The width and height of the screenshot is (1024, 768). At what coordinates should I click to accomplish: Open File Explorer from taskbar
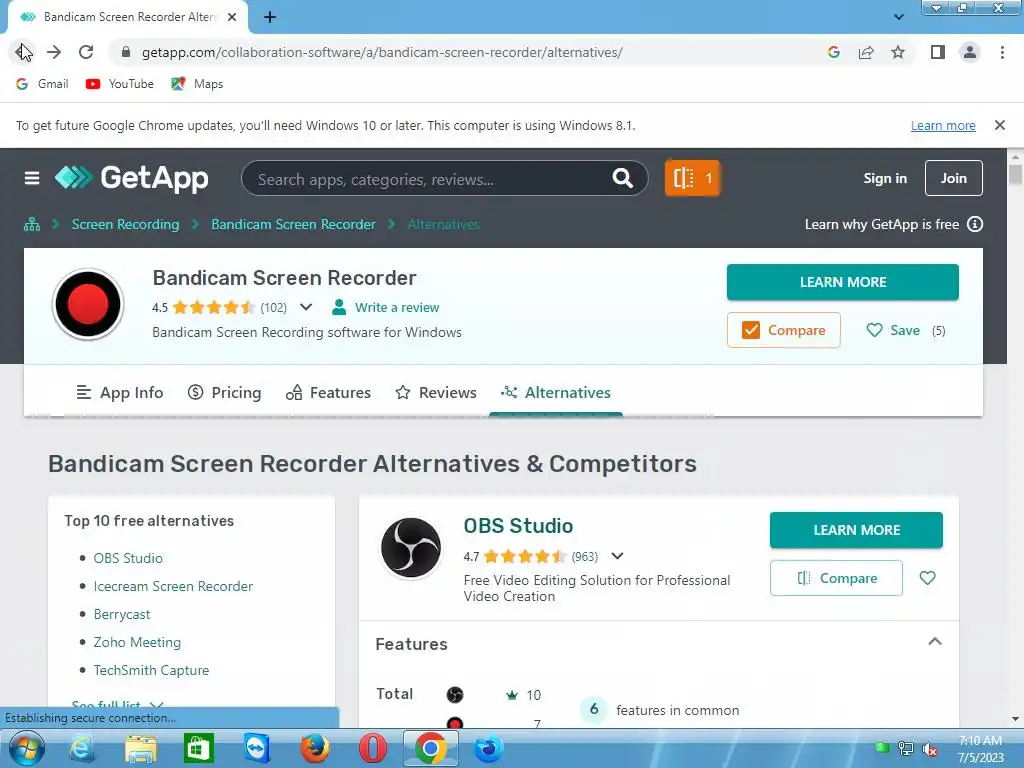coord(141,748)
